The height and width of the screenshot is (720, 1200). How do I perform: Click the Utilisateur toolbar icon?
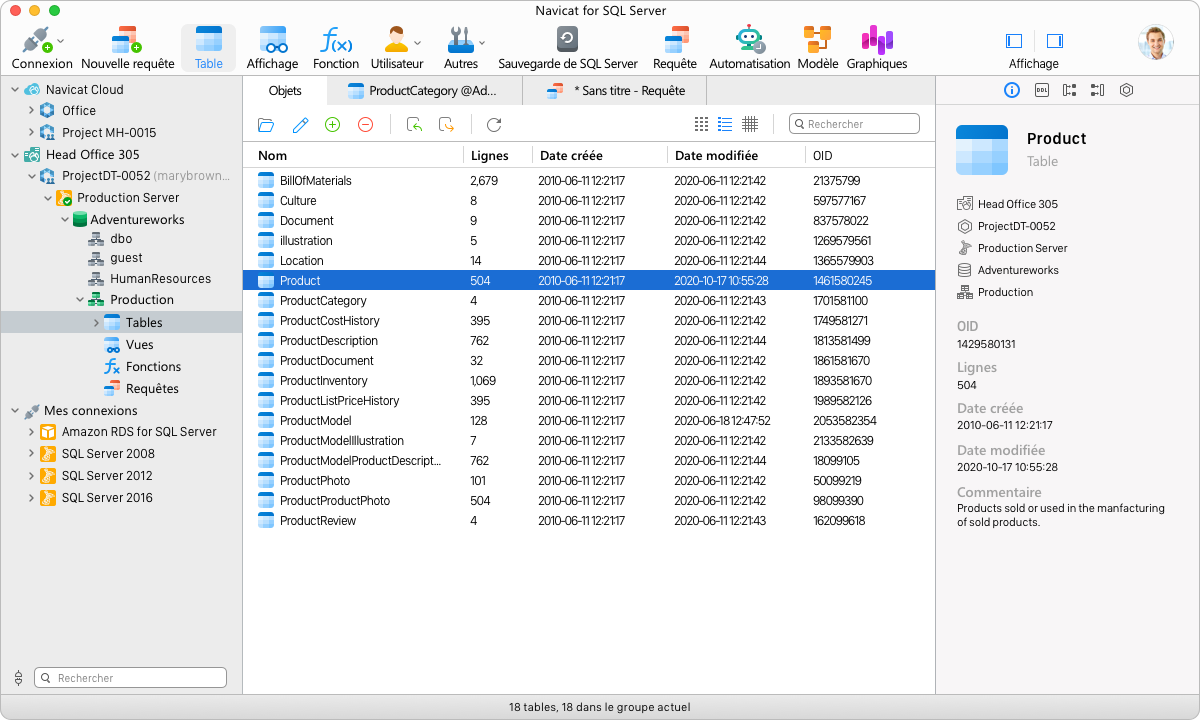tap(396, 41)
